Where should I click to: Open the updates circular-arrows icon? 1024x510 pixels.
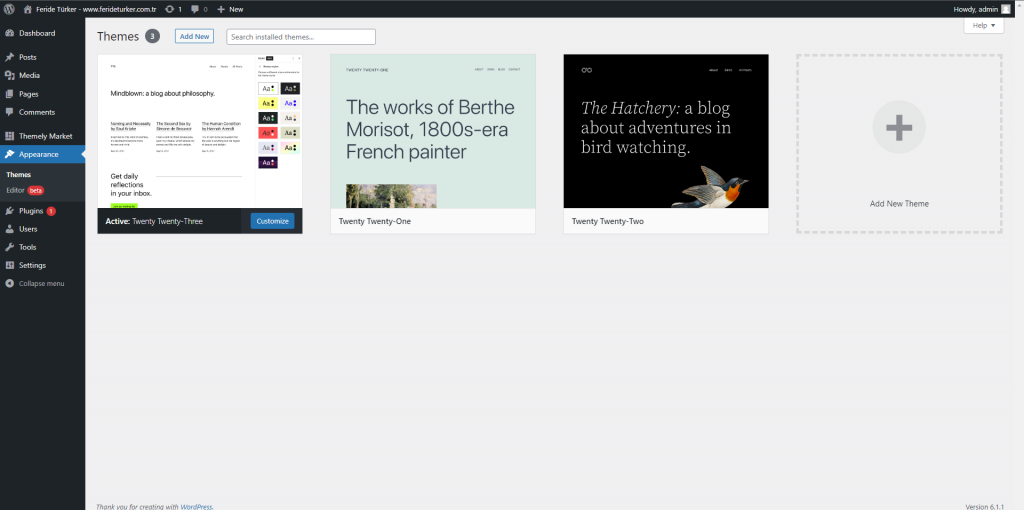coord(170,9)
